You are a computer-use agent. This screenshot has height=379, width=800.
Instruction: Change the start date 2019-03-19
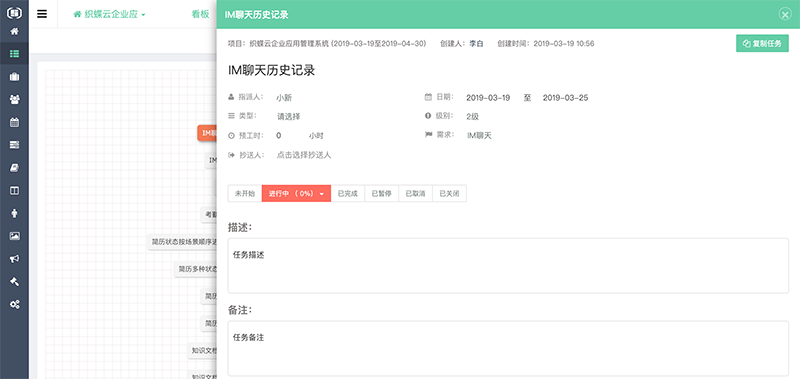pyautogui.click(x=488, y=98)
